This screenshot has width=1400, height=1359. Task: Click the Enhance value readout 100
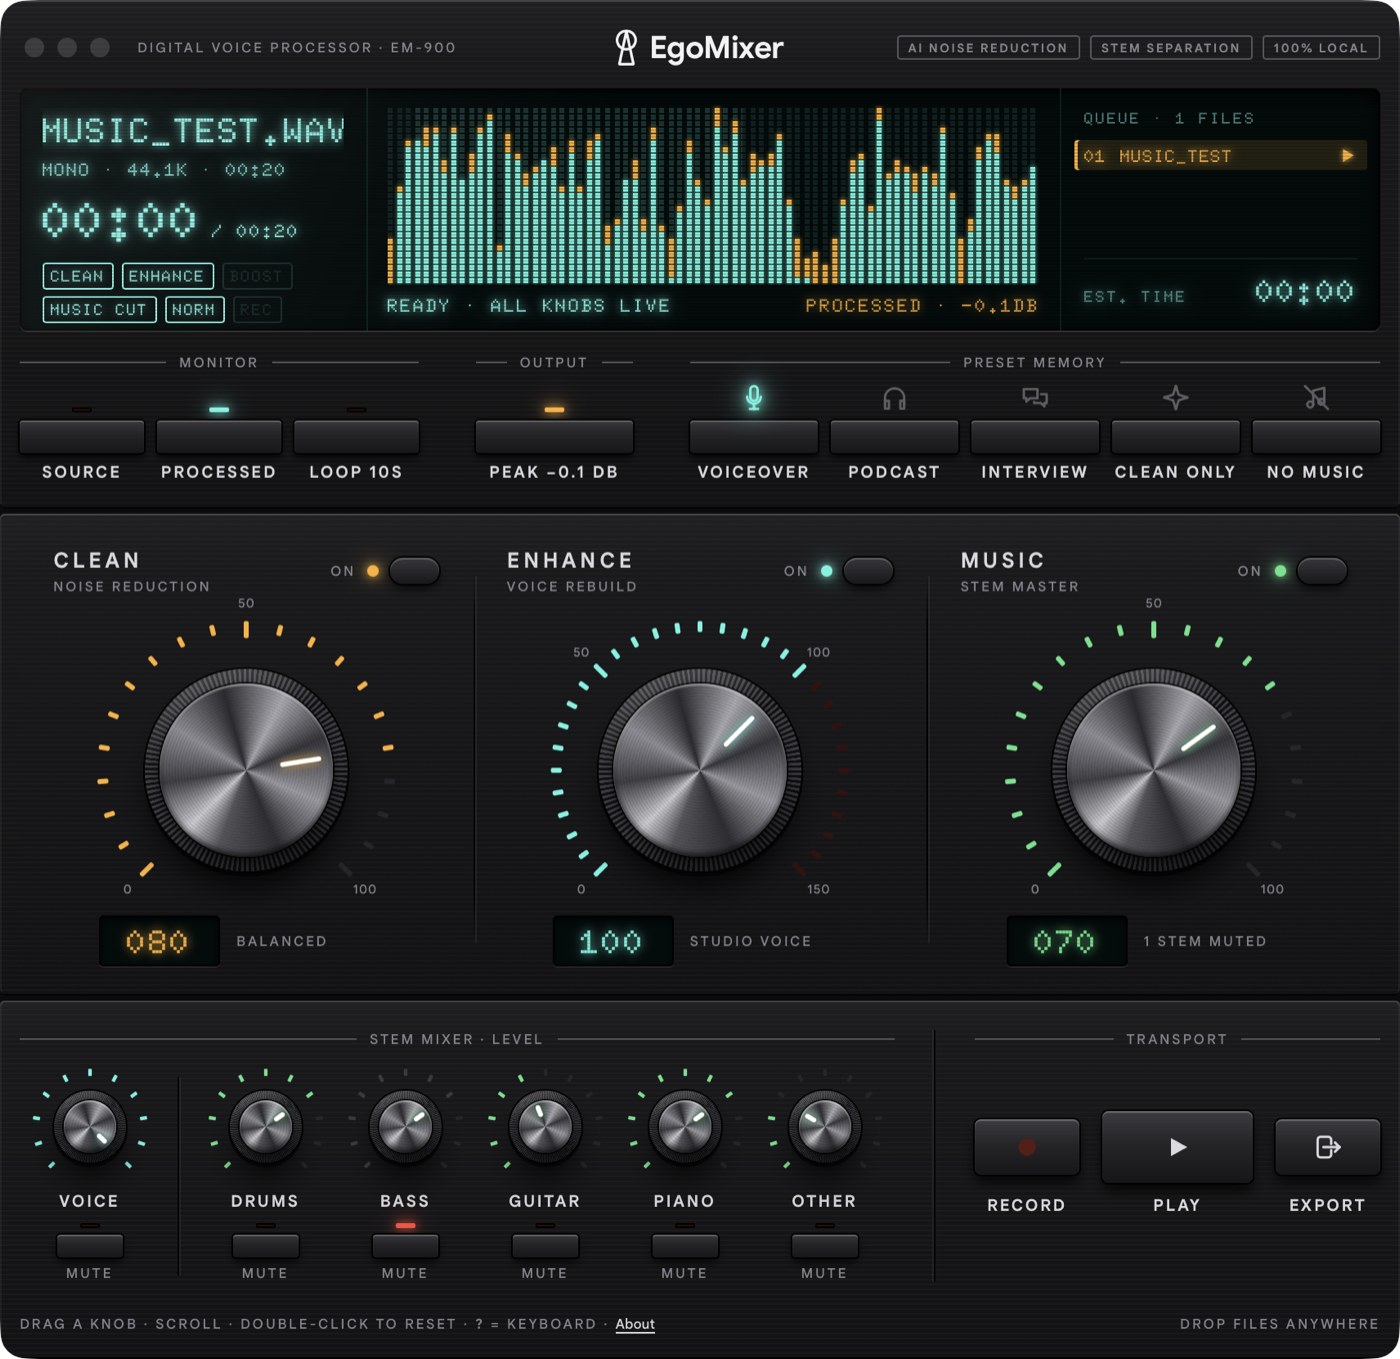pyautogui.click(x=613, y=941)
